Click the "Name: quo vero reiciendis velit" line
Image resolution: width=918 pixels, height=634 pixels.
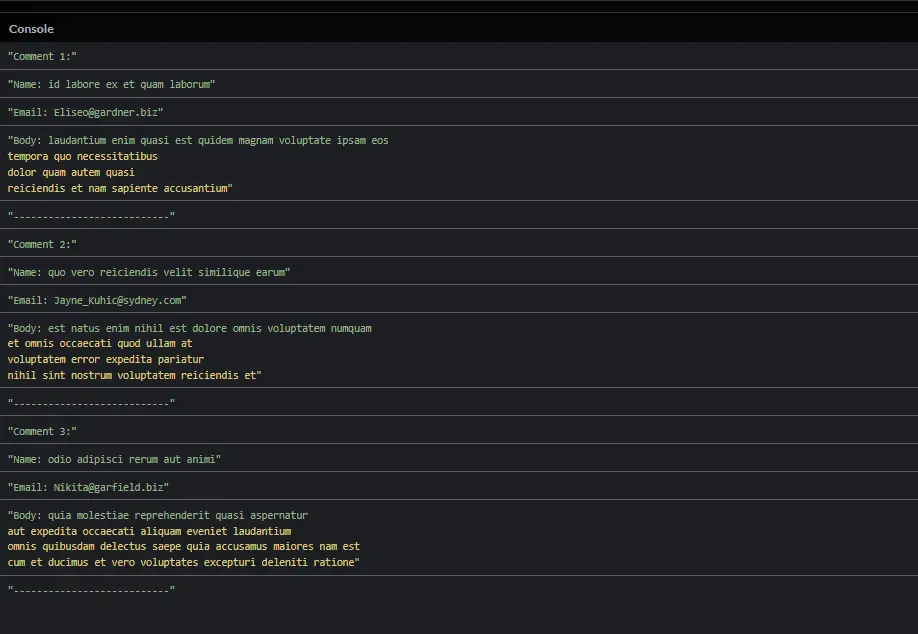pyautogui.click(x=148, y=272)
